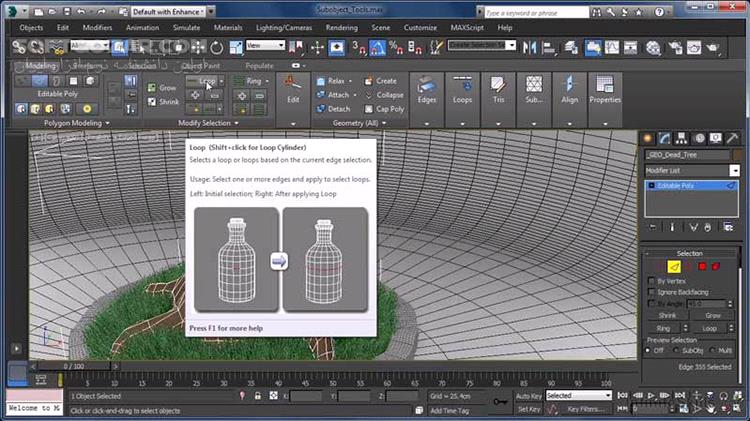Image resolution: width=750 pixels, height=421 pixels.
Task: Switch to the Modify command panel tab
Action: point(664,139)
